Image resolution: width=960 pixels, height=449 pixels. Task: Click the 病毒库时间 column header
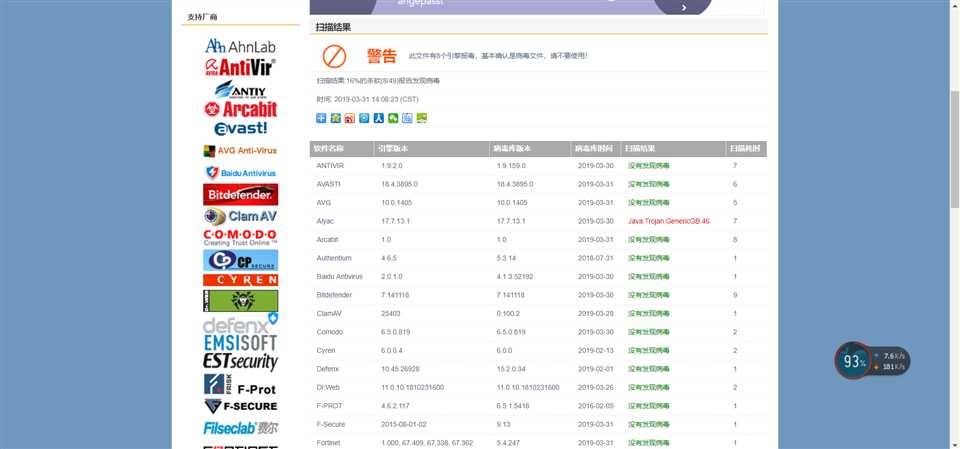(594, 149)
